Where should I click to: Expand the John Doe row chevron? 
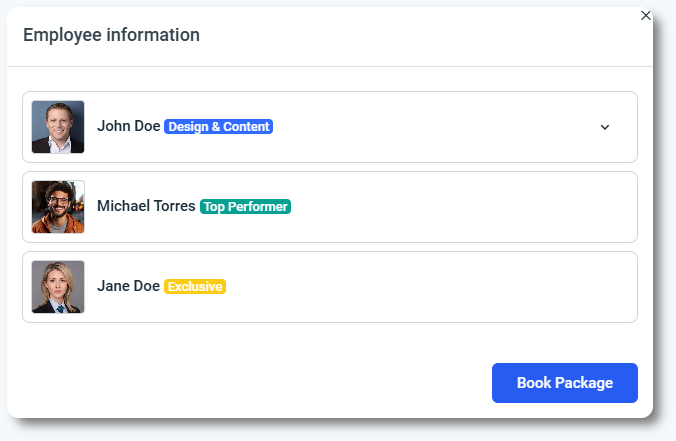[x=605, y=127]
